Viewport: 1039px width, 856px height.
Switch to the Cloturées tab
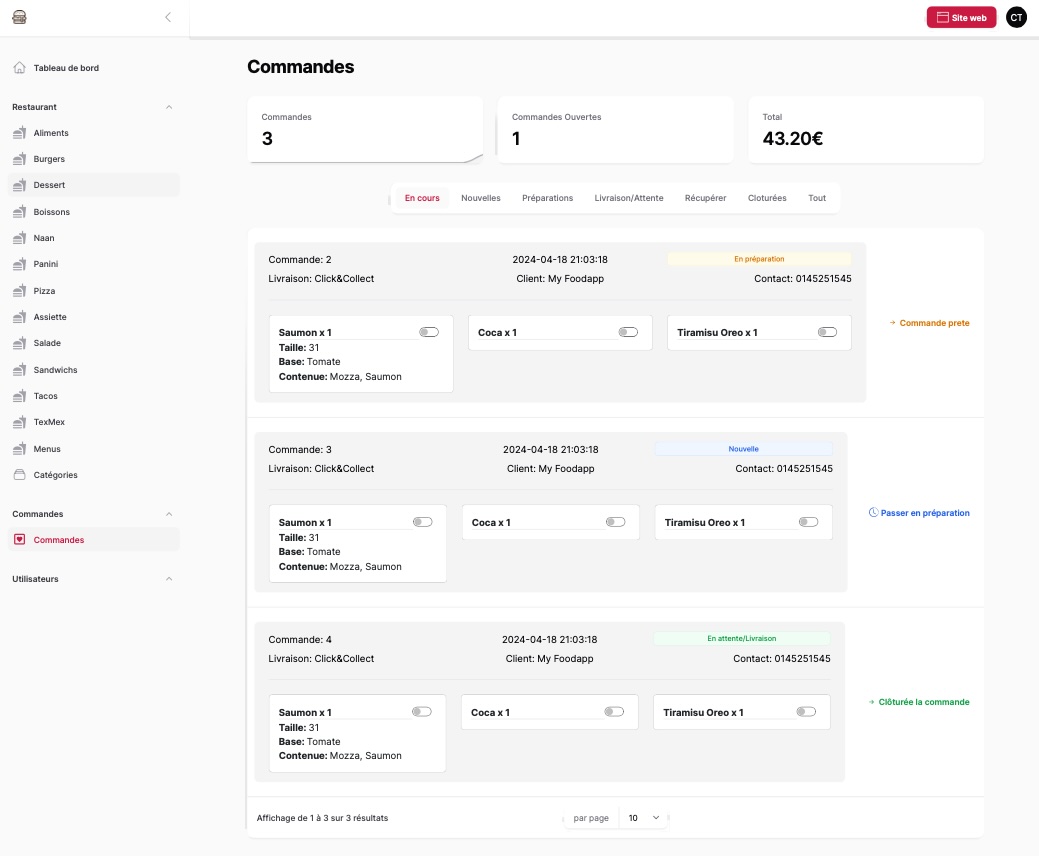[x=767, y=198]
